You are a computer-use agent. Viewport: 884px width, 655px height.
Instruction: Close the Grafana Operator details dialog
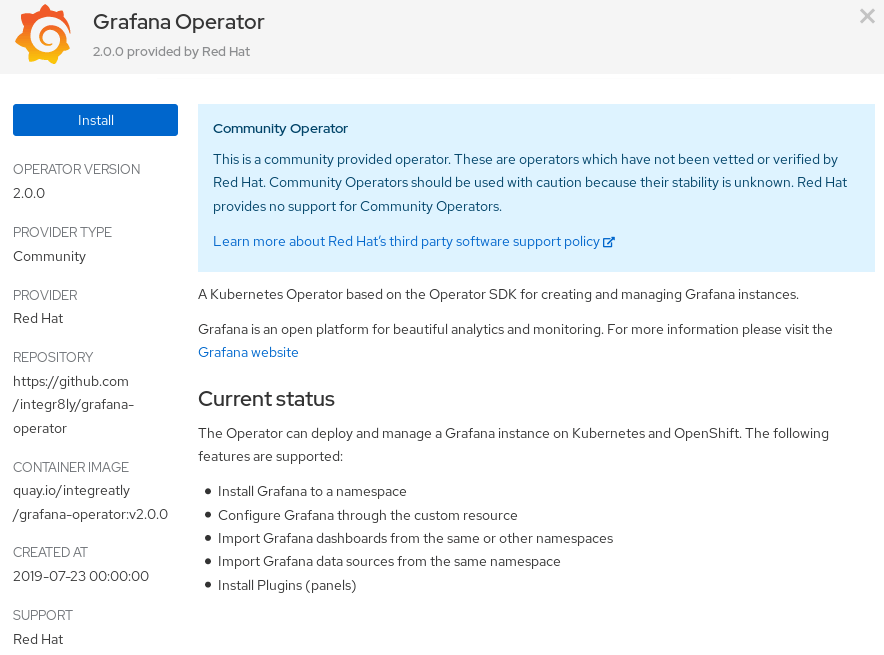867,16
